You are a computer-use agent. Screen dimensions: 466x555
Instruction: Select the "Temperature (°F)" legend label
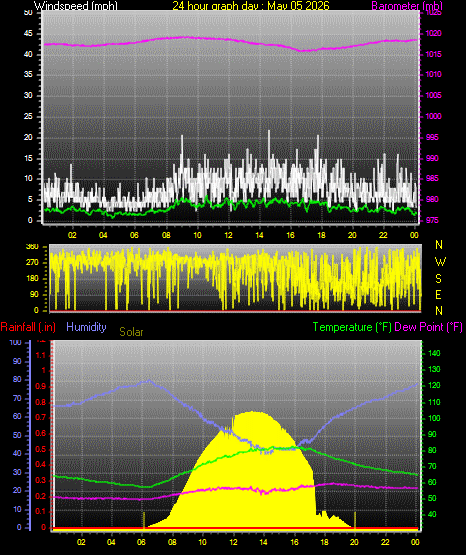coord(352,327)
